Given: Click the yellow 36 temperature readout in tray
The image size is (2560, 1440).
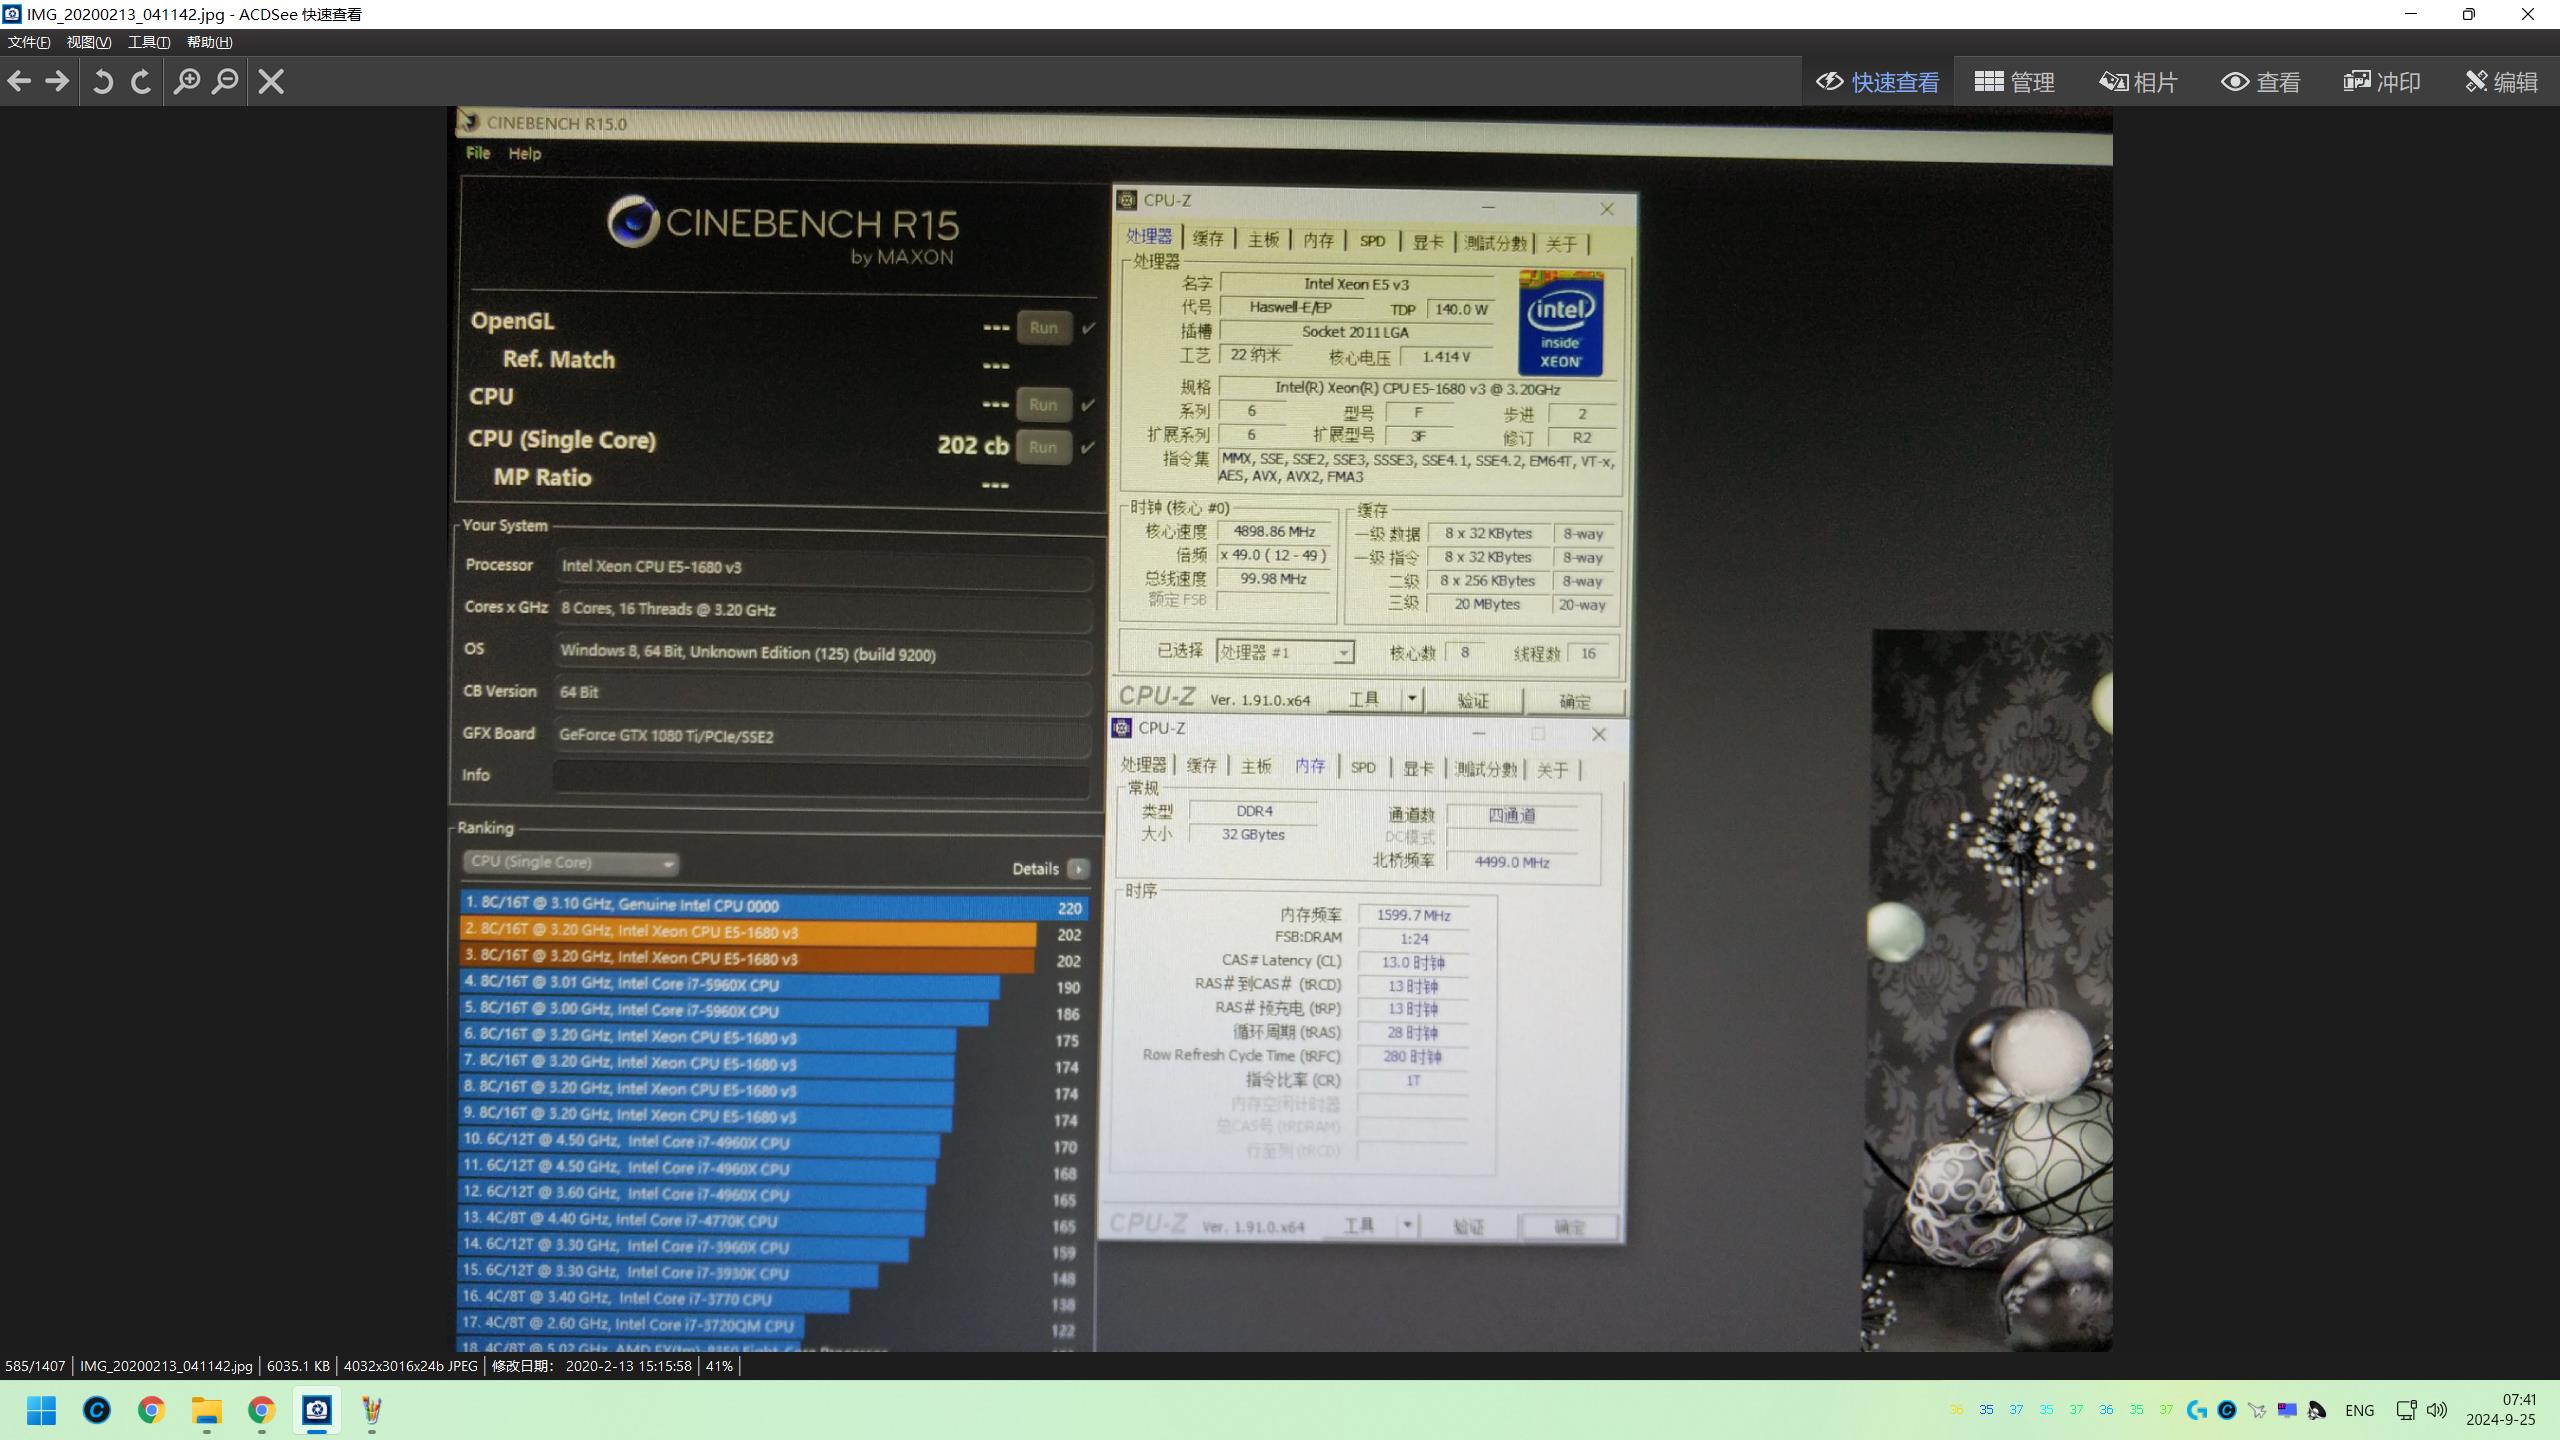Looking at the screenshot, I should 1956,1410.
